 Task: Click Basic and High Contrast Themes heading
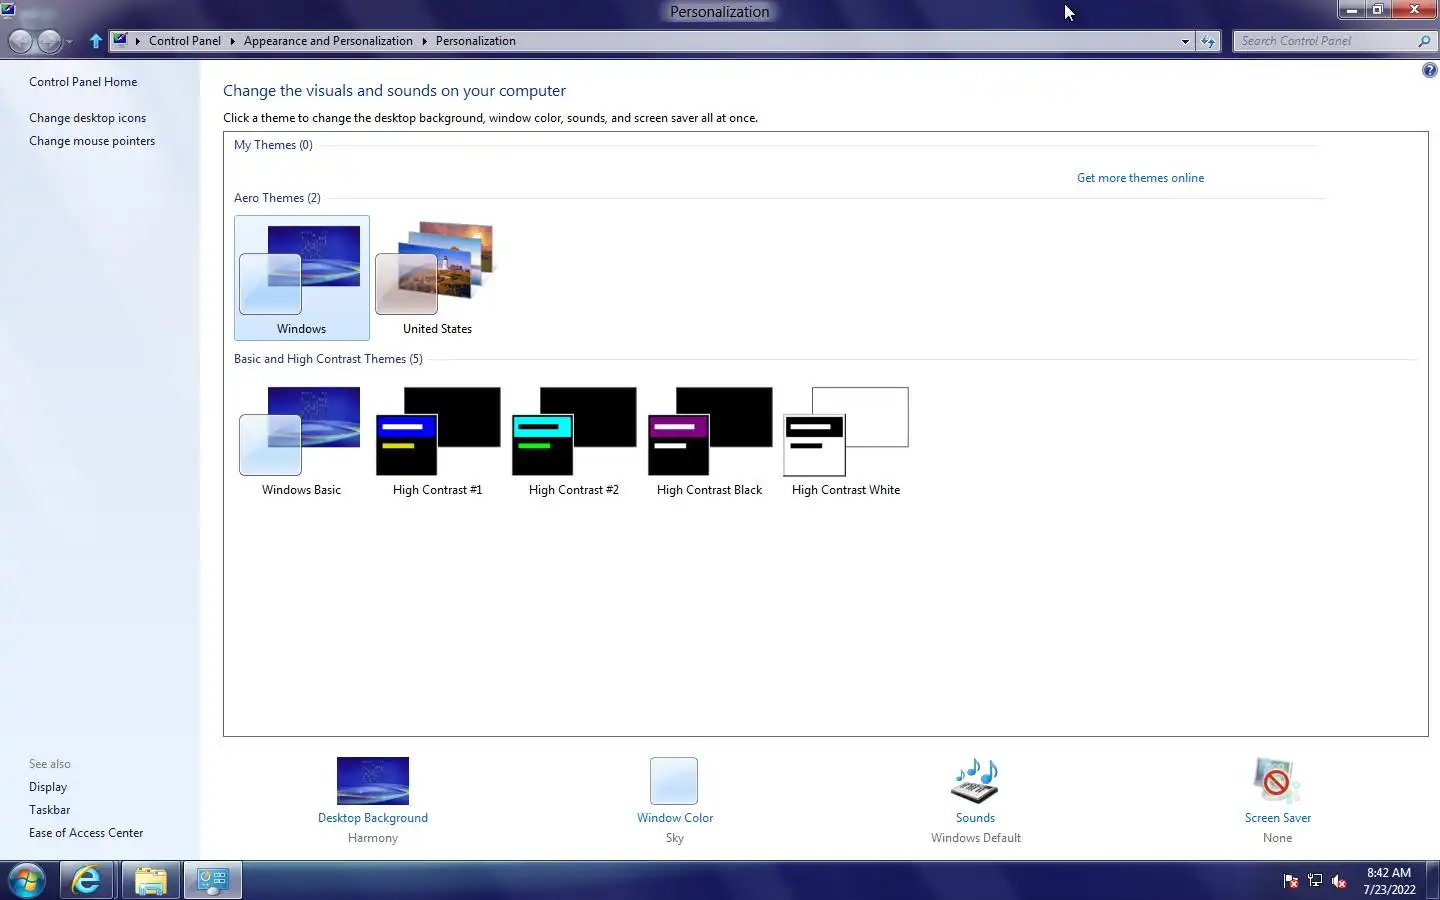coord(328,359)
